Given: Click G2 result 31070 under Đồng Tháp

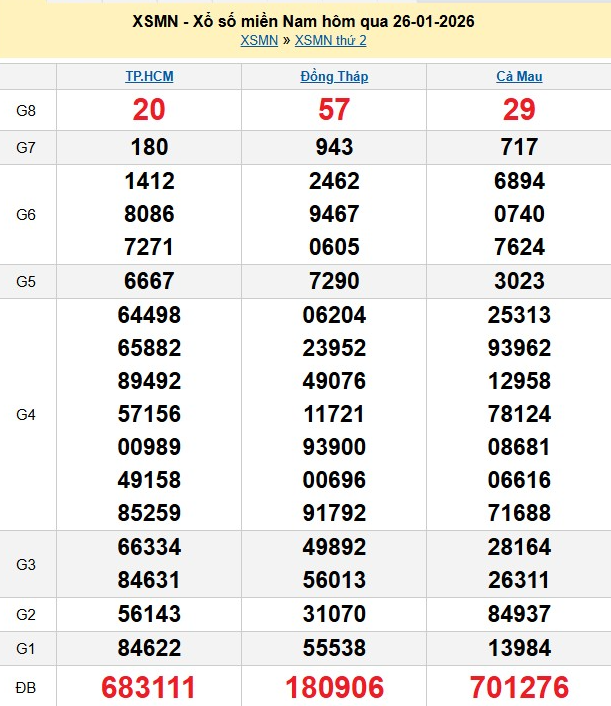Looking at the screenshot, I should point(334,615).
